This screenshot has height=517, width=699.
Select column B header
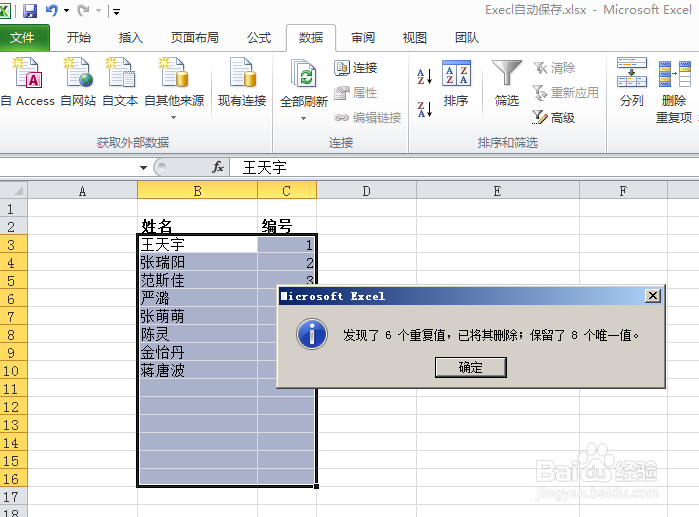[197, 191]
